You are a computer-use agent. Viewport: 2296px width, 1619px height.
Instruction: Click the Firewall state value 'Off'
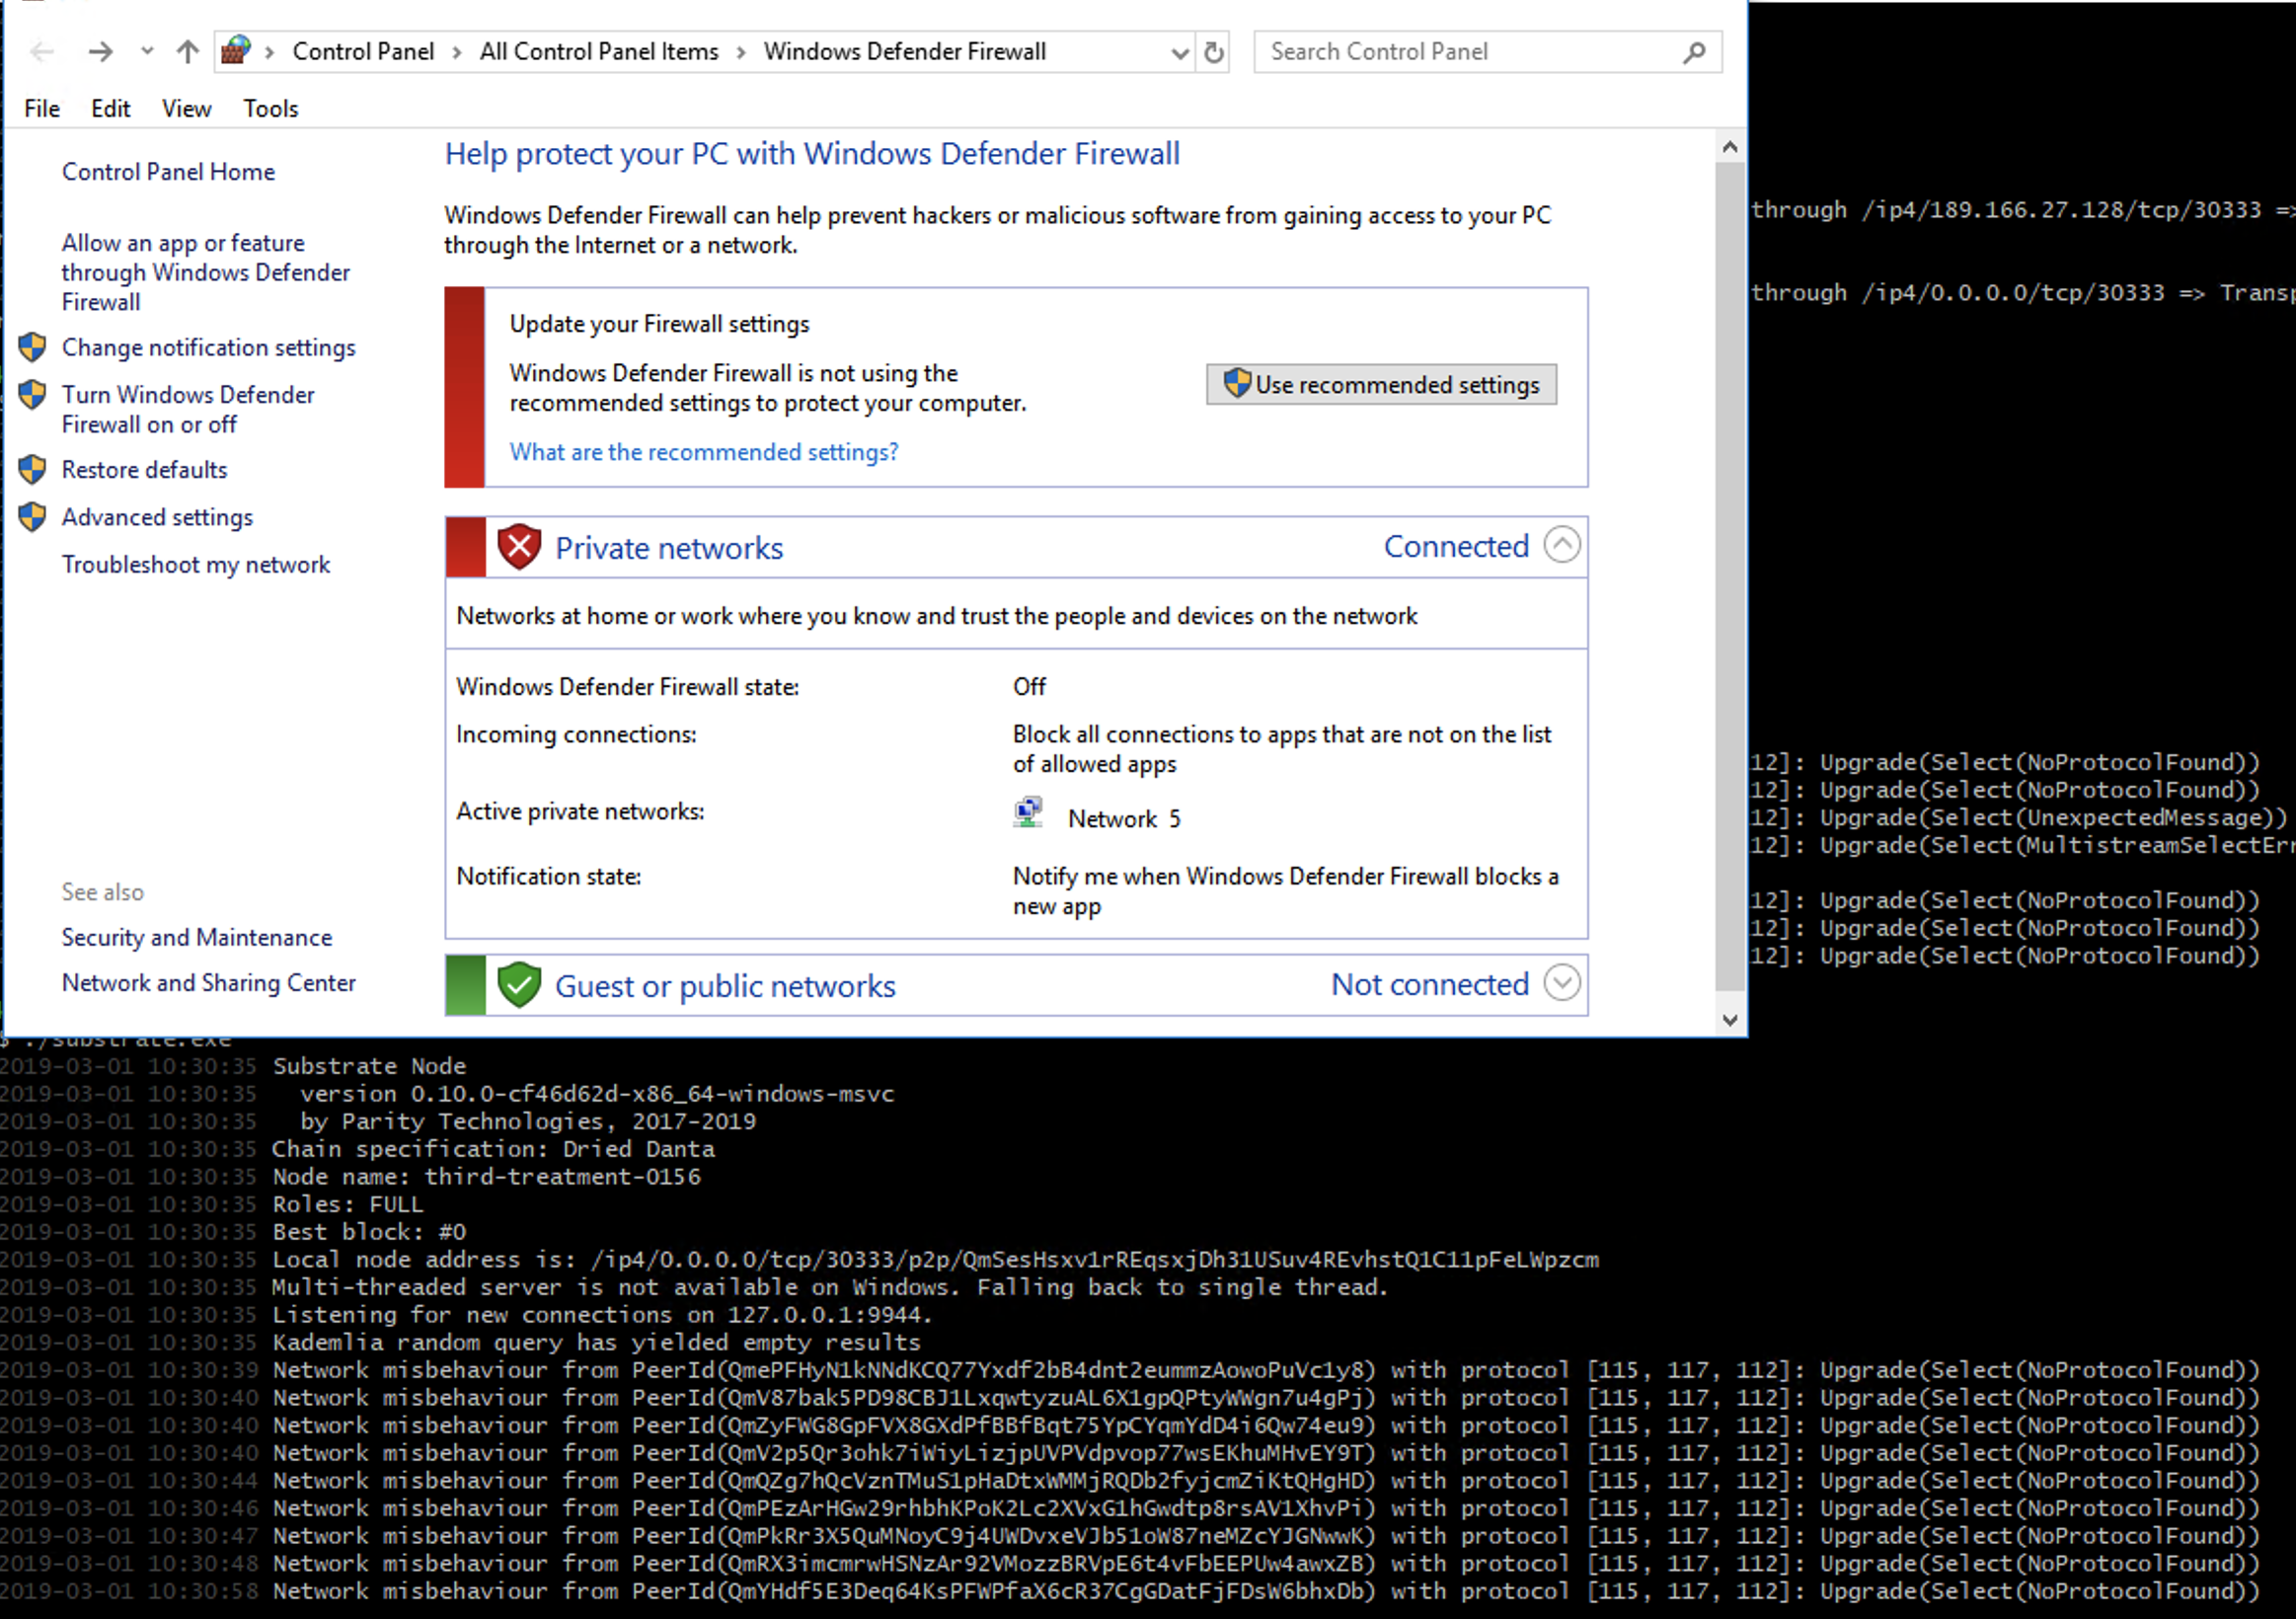[x=1029, y=687]
